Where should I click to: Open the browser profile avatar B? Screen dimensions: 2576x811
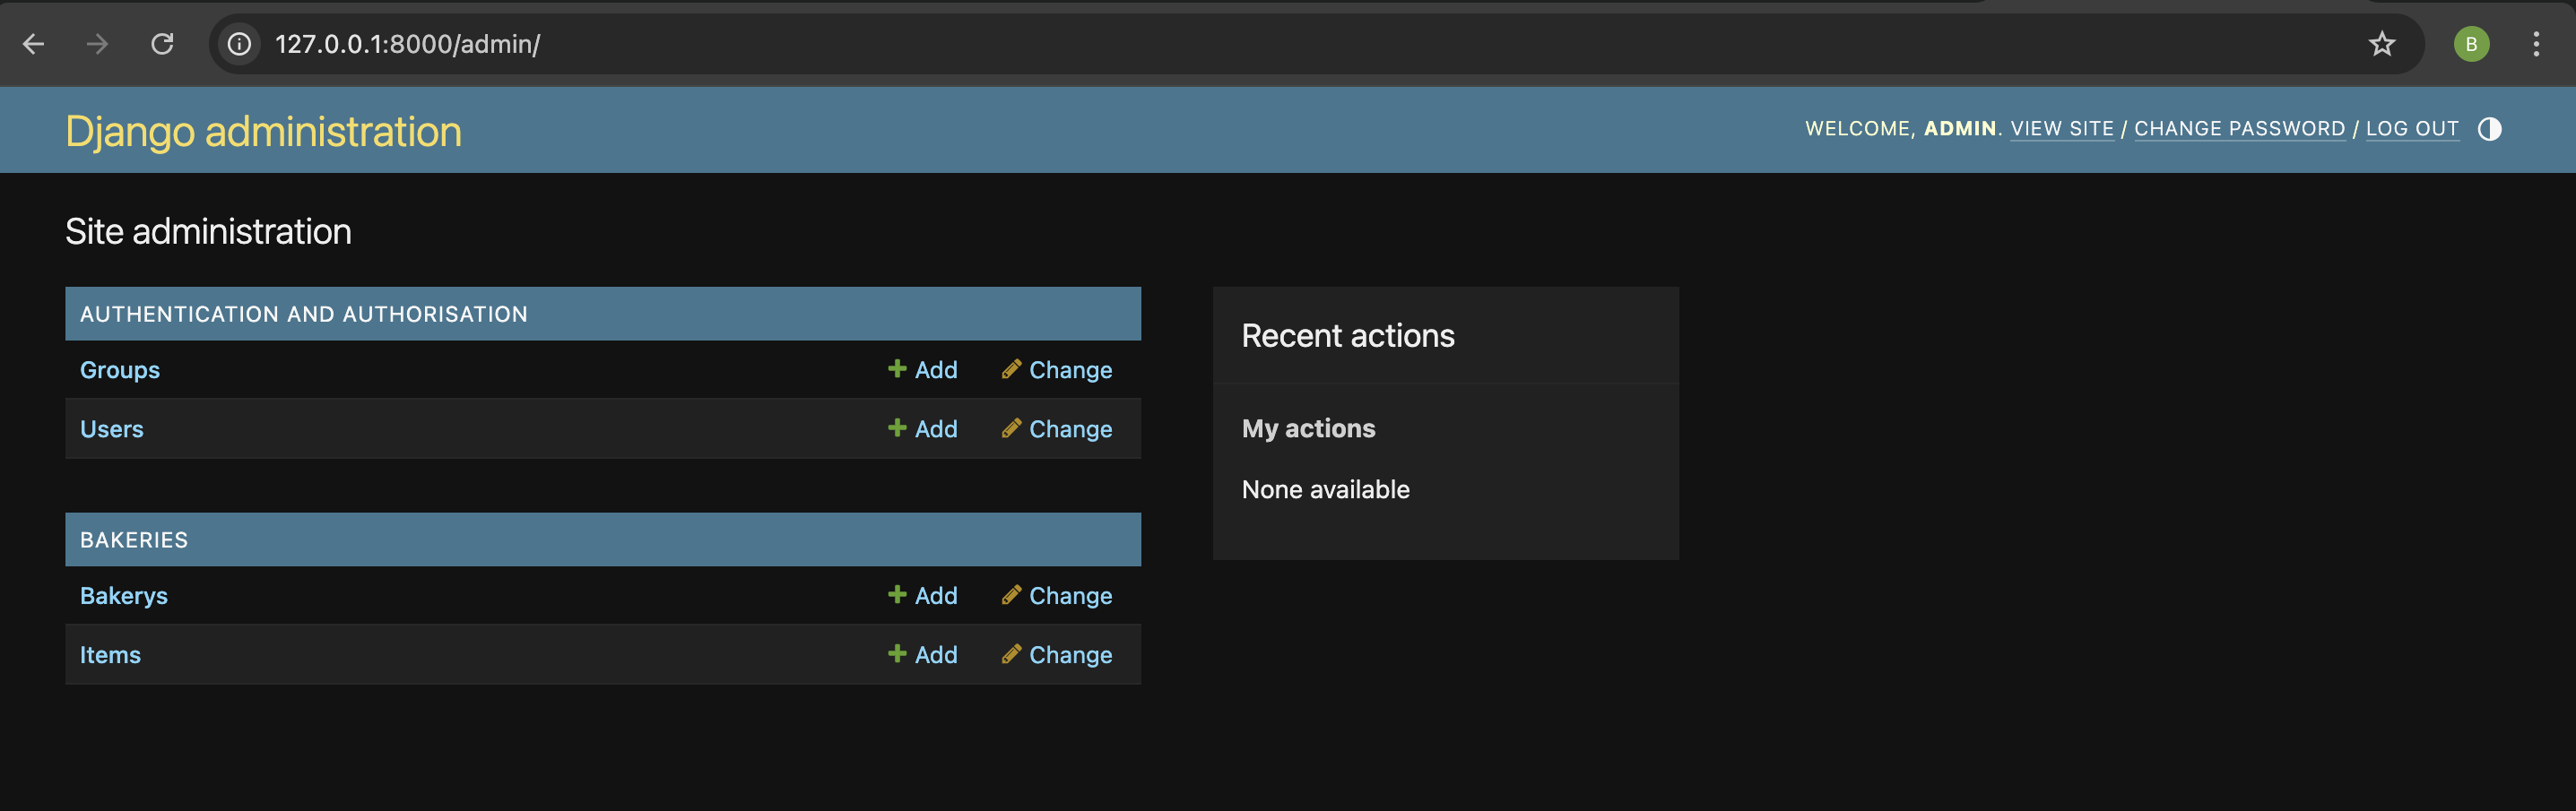click(2471, 44)
